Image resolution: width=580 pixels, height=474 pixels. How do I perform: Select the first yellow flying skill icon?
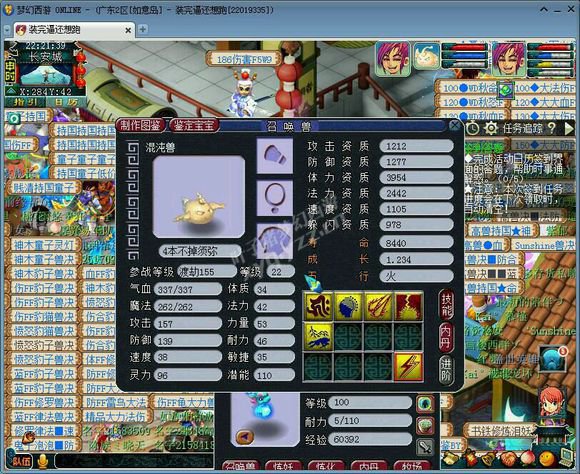(318, 306)
